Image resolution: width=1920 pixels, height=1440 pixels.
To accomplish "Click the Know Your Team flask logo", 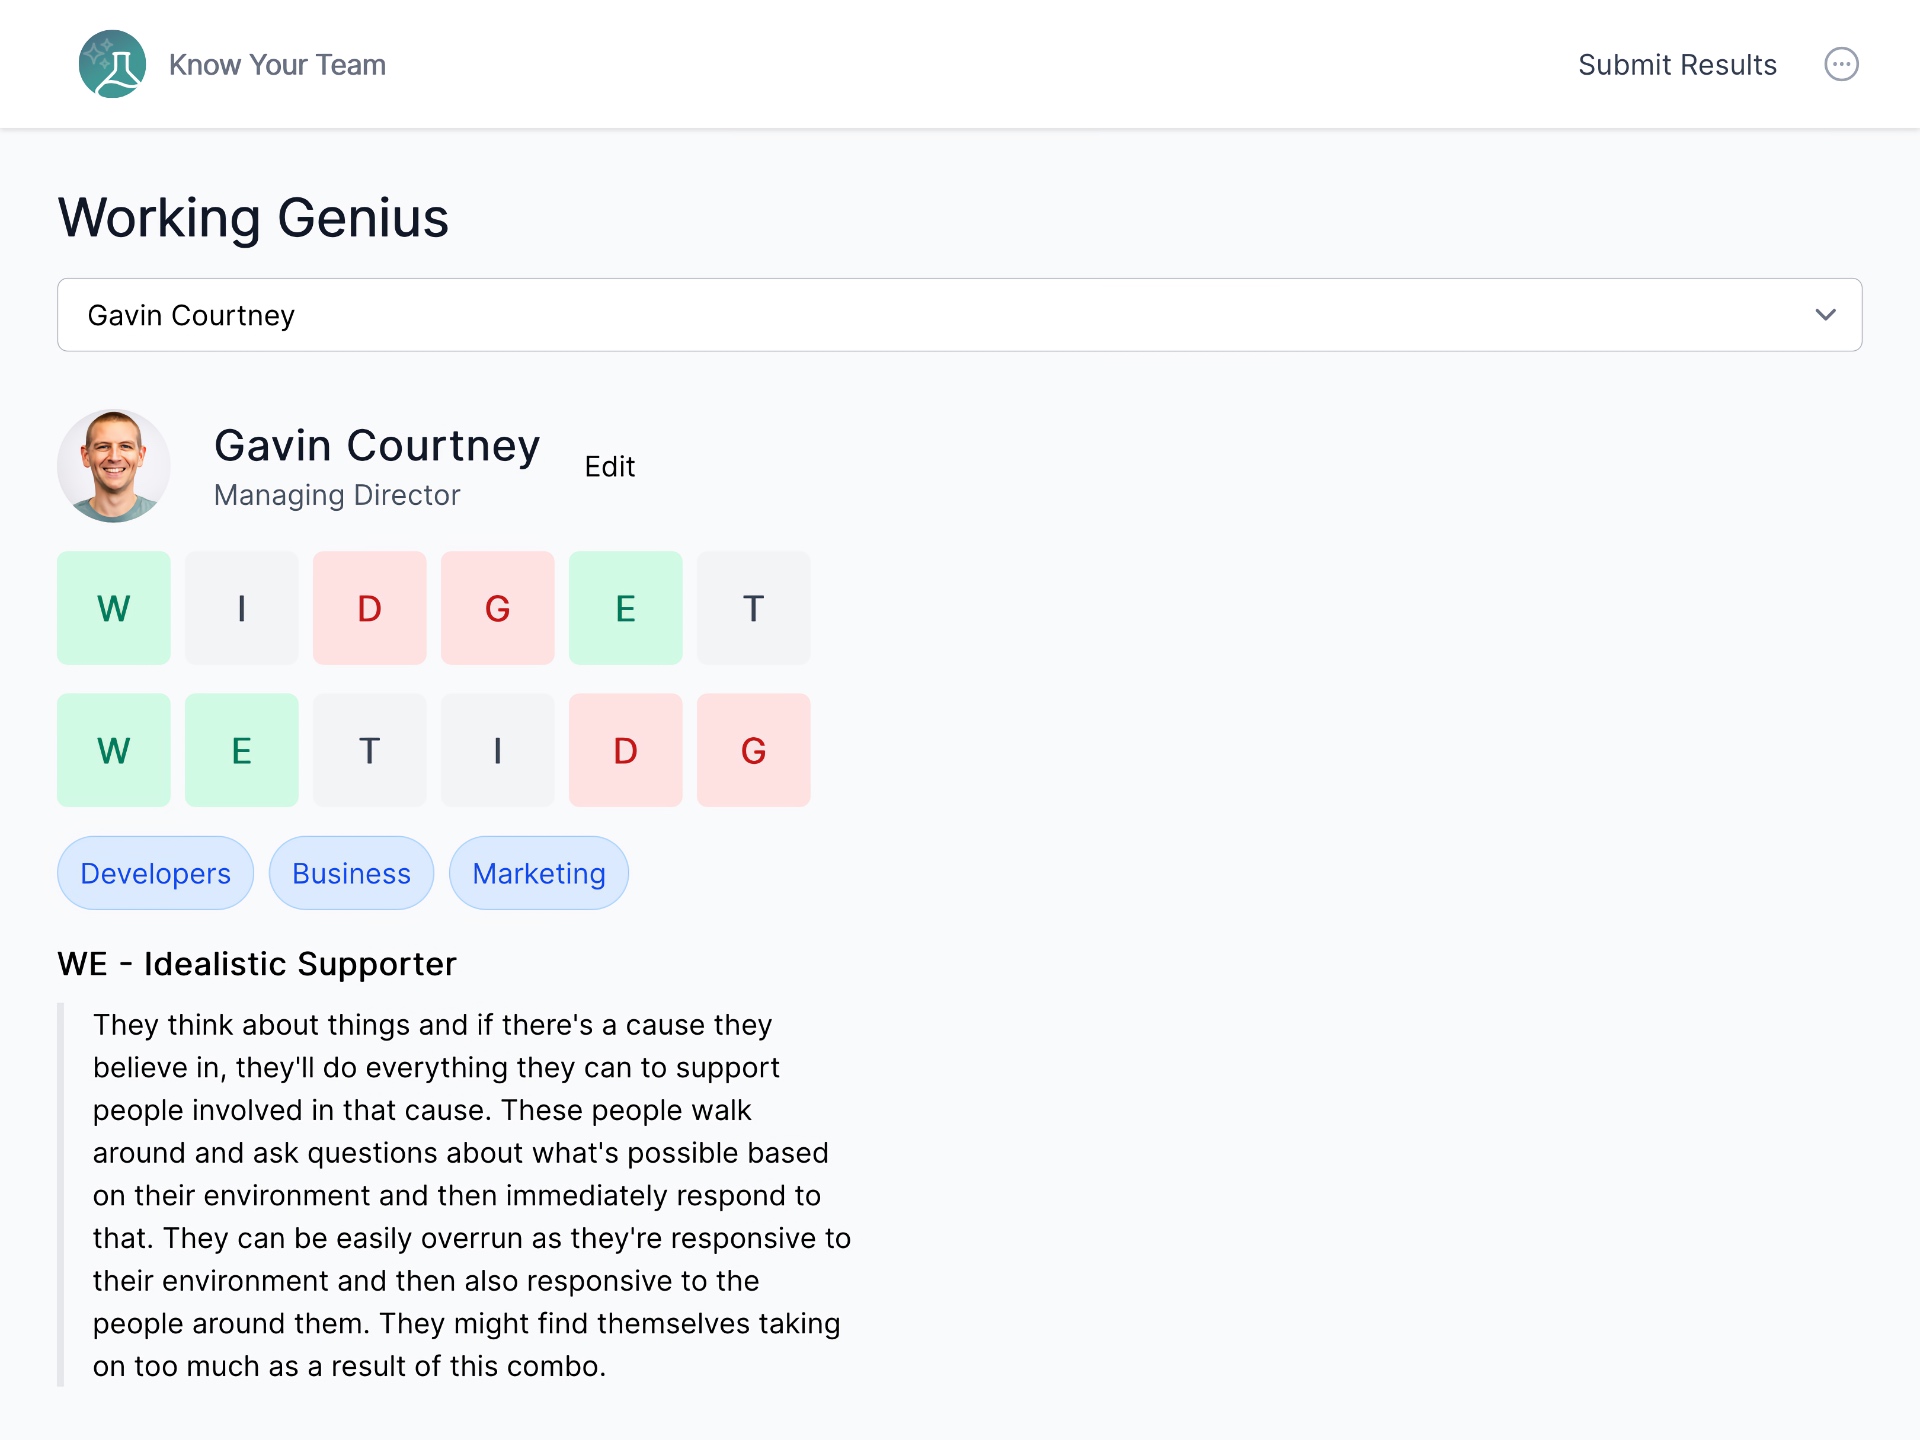I will point(112,64).
